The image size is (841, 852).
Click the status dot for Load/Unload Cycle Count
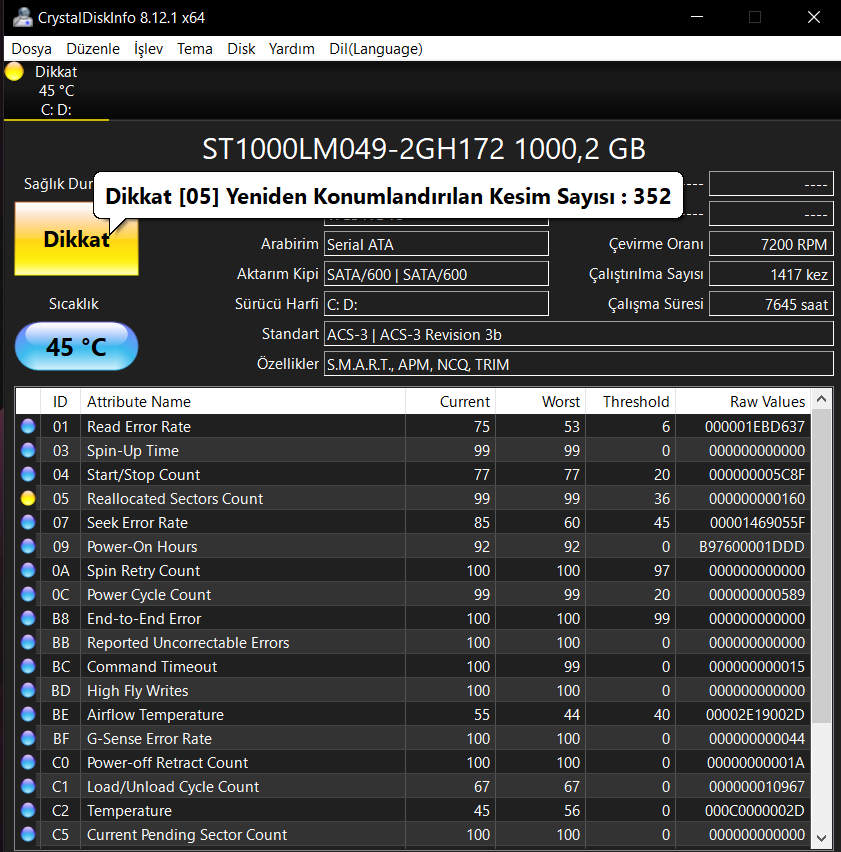click(x=28, y=786)
